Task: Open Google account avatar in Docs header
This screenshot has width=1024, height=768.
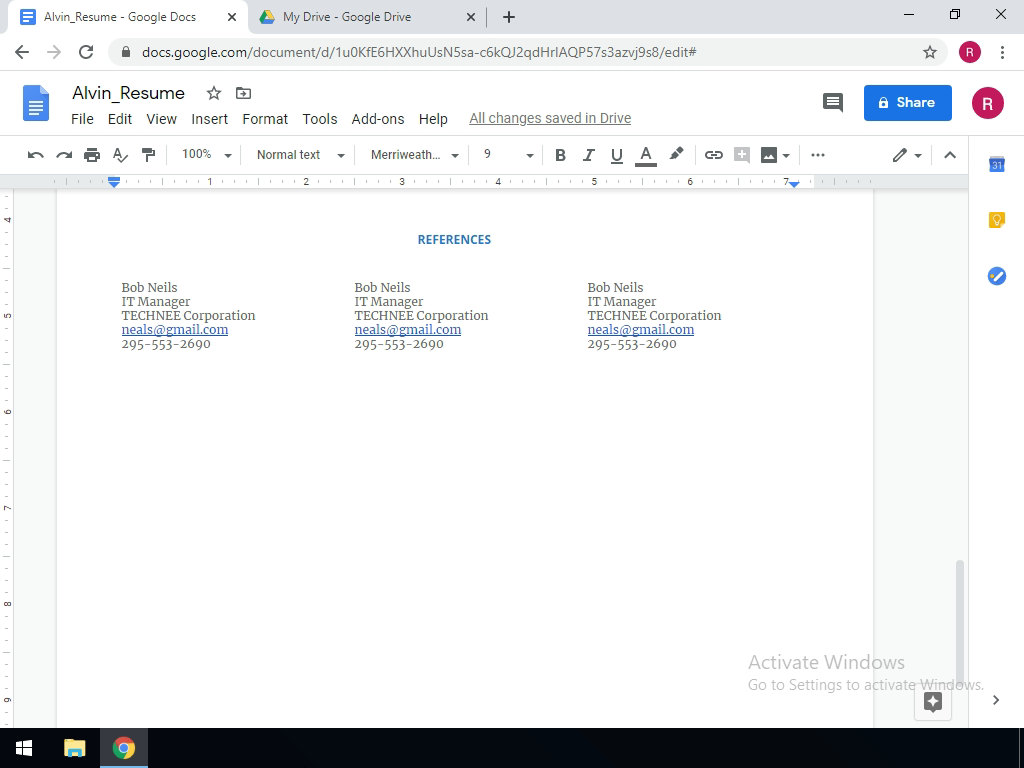Action: tap(987, 103)
